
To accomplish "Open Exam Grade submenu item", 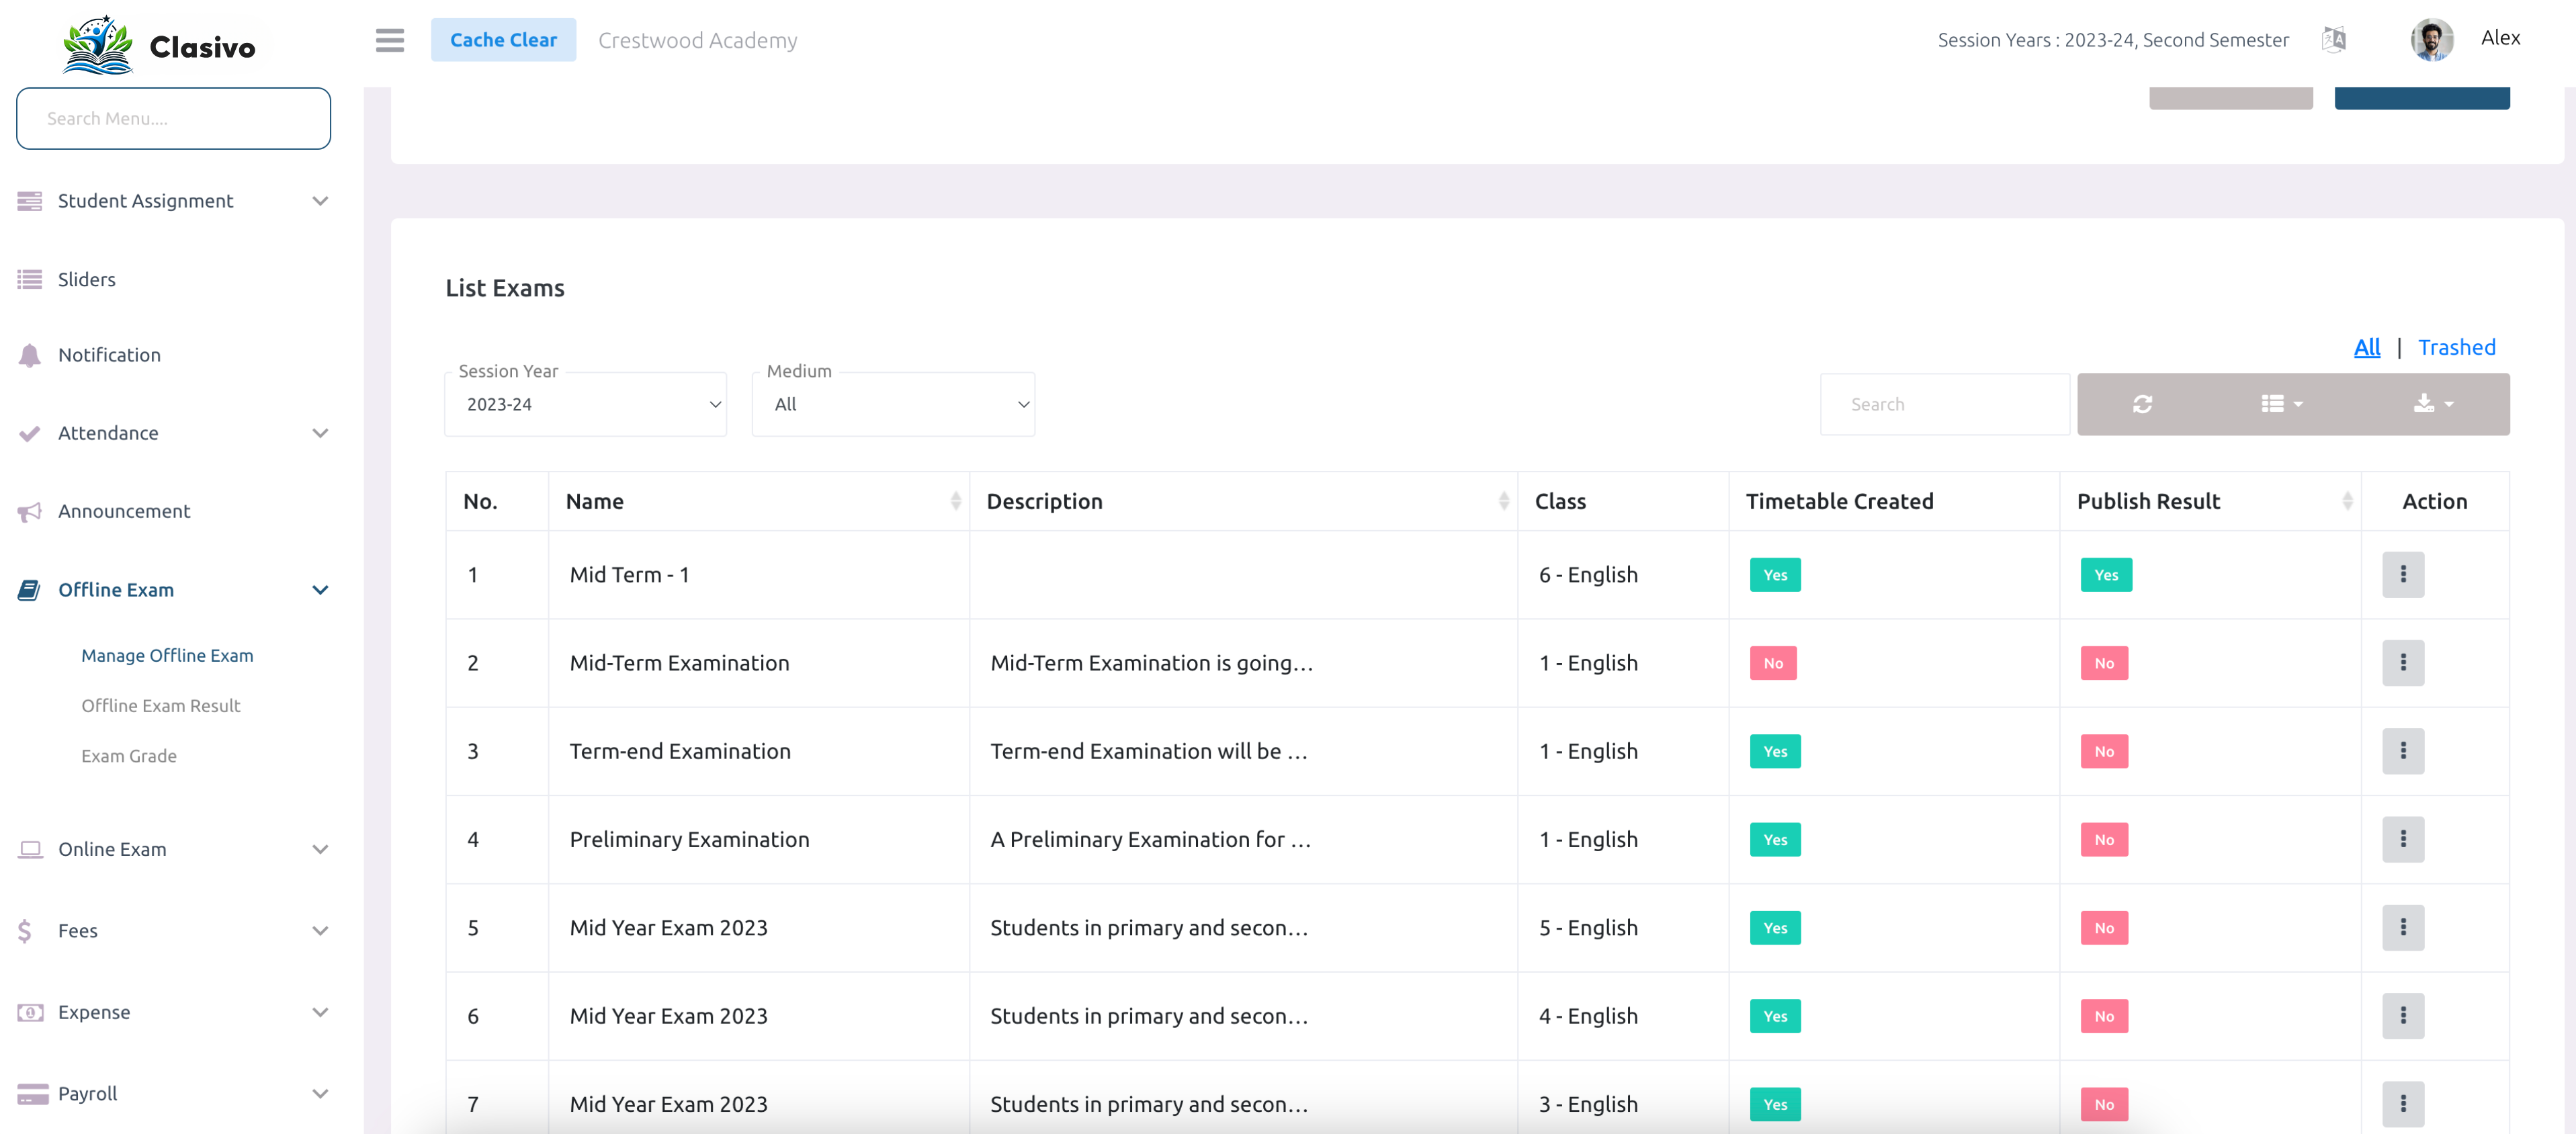I will pyautogui.click(x=129, y=756).
